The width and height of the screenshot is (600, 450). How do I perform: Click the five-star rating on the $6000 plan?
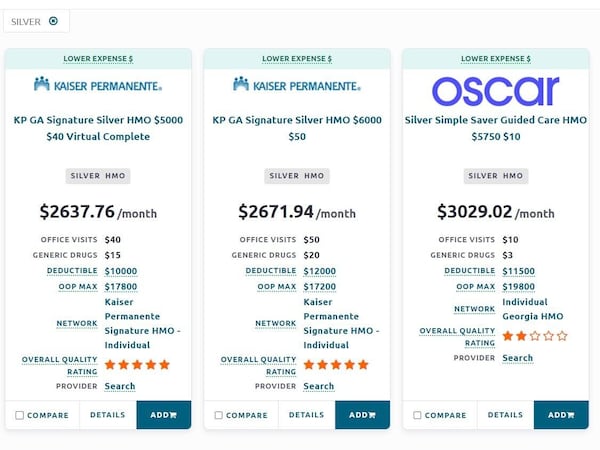click(336, 365)
